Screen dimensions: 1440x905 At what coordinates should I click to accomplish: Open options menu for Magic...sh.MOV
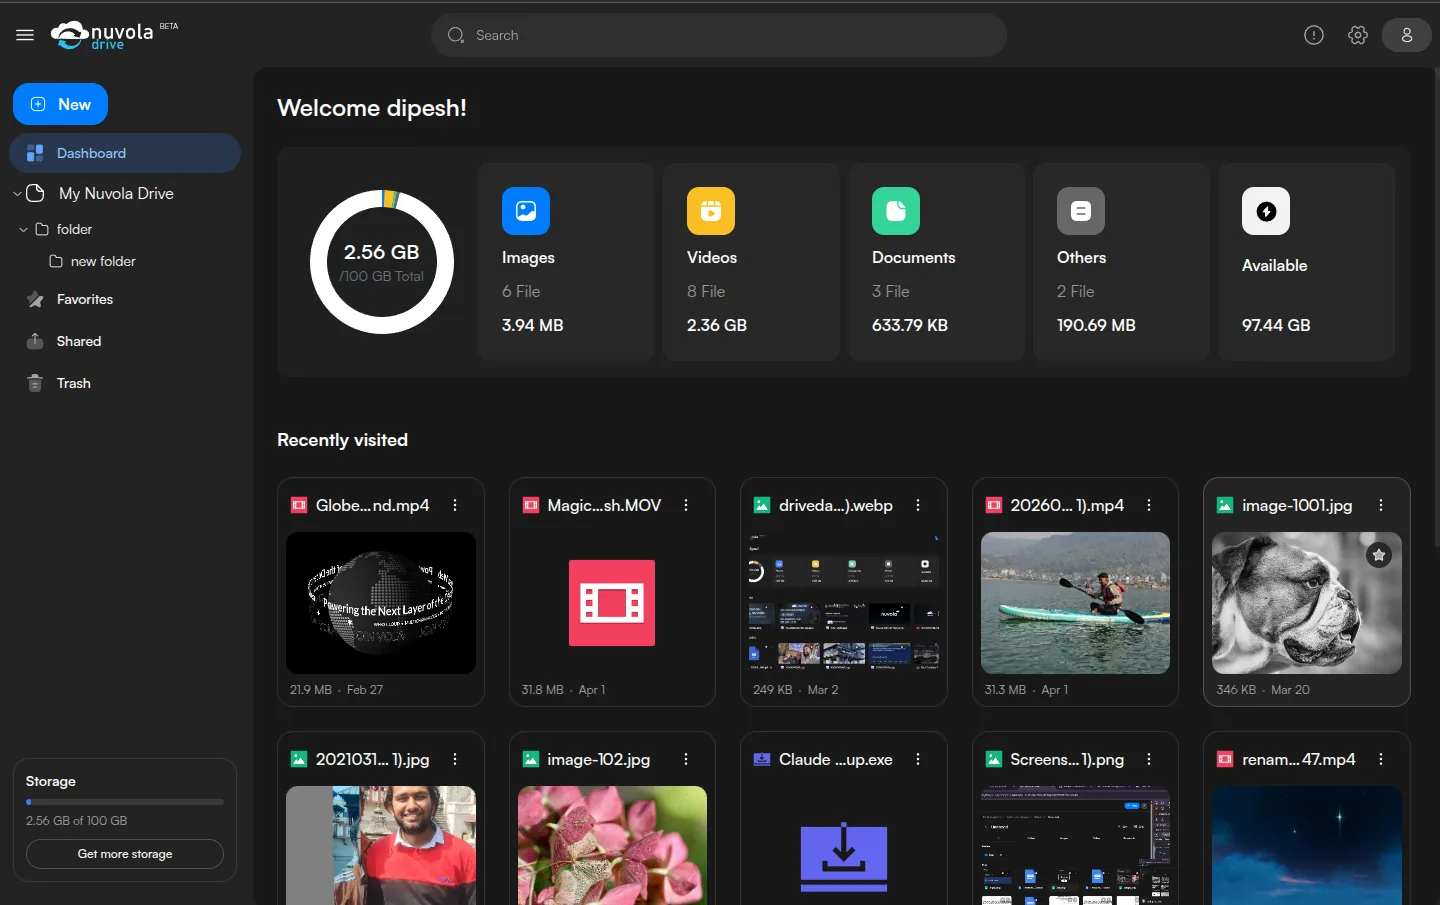point(686,506)
